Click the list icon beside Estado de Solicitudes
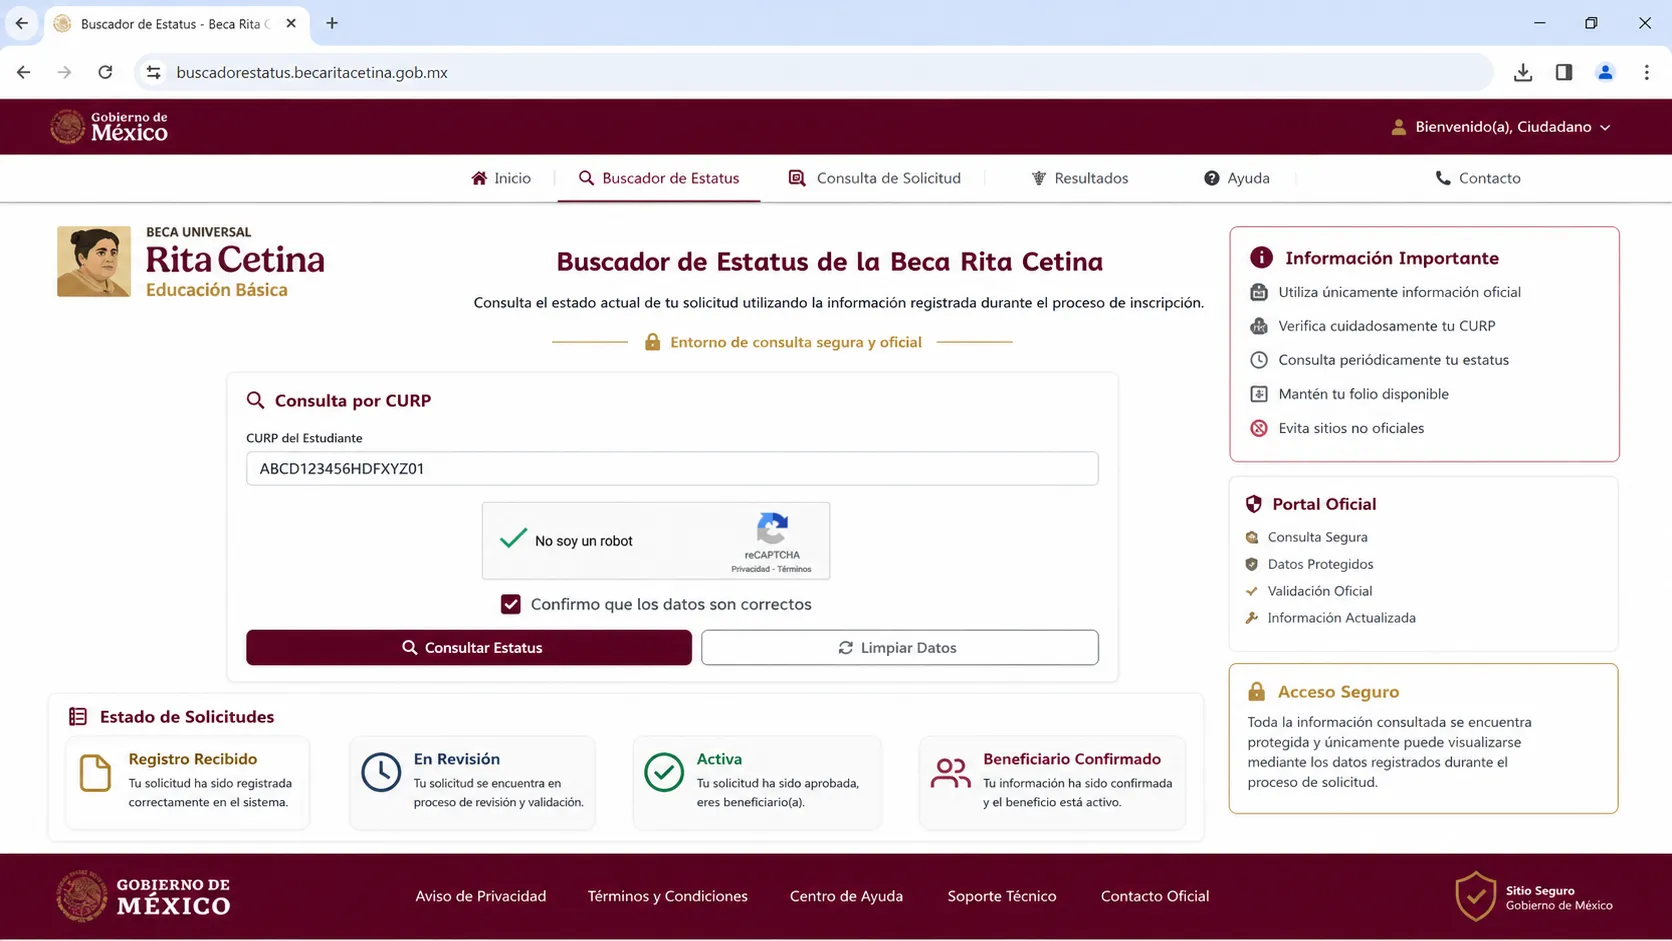The image size is (1672, 941). click(x=78, y=716)
